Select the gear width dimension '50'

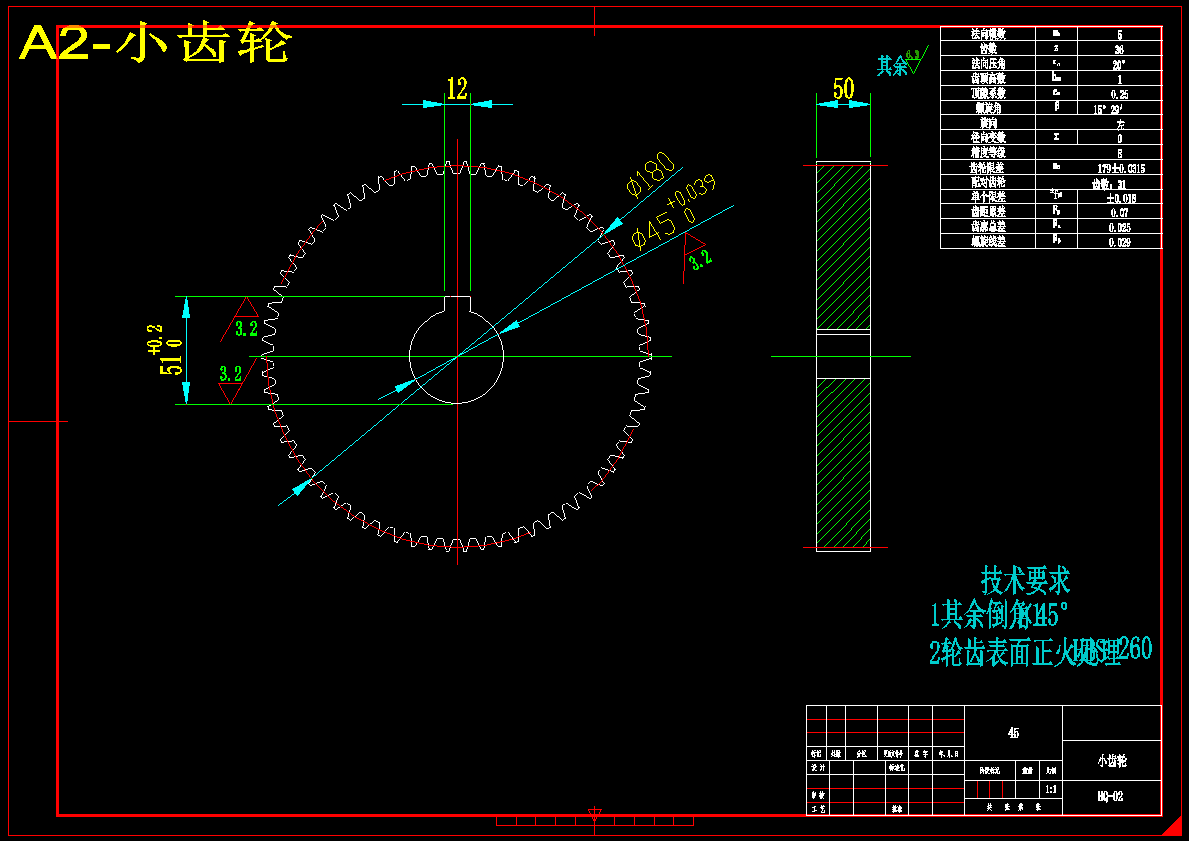click(843, 89)
